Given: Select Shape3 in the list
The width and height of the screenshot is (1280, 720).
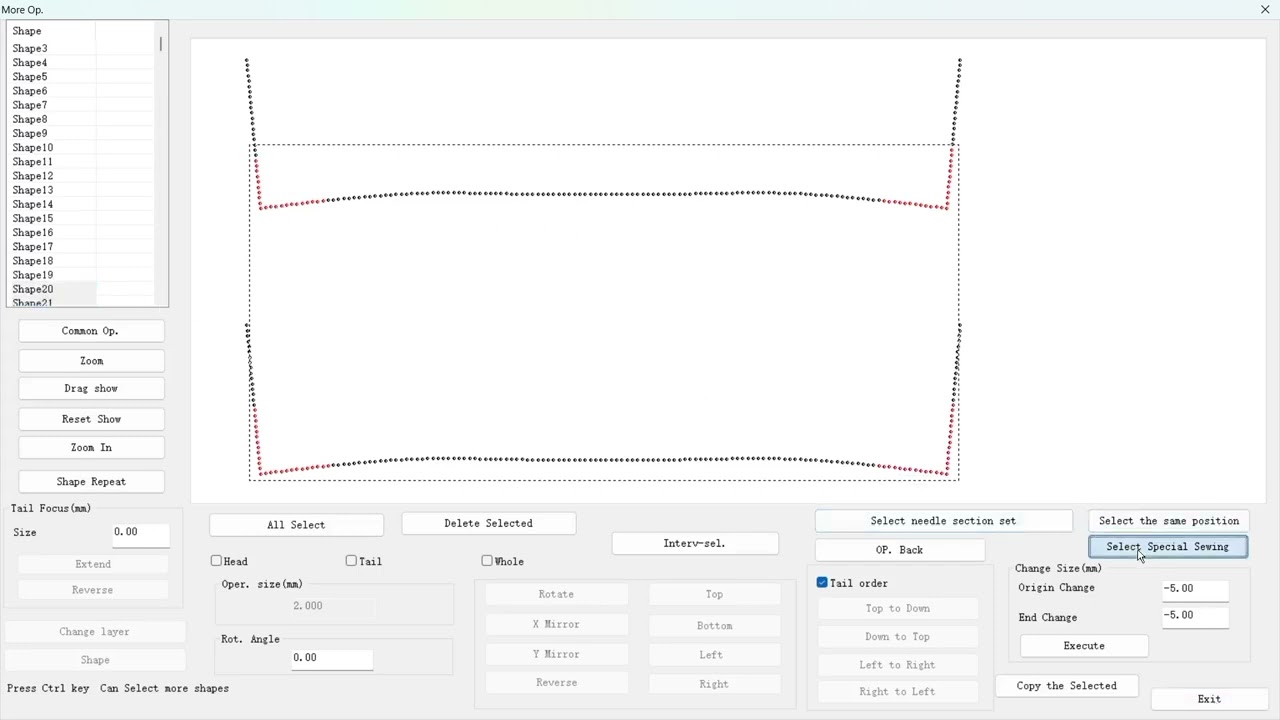Looking at the screenshot, I should (30, 48).
